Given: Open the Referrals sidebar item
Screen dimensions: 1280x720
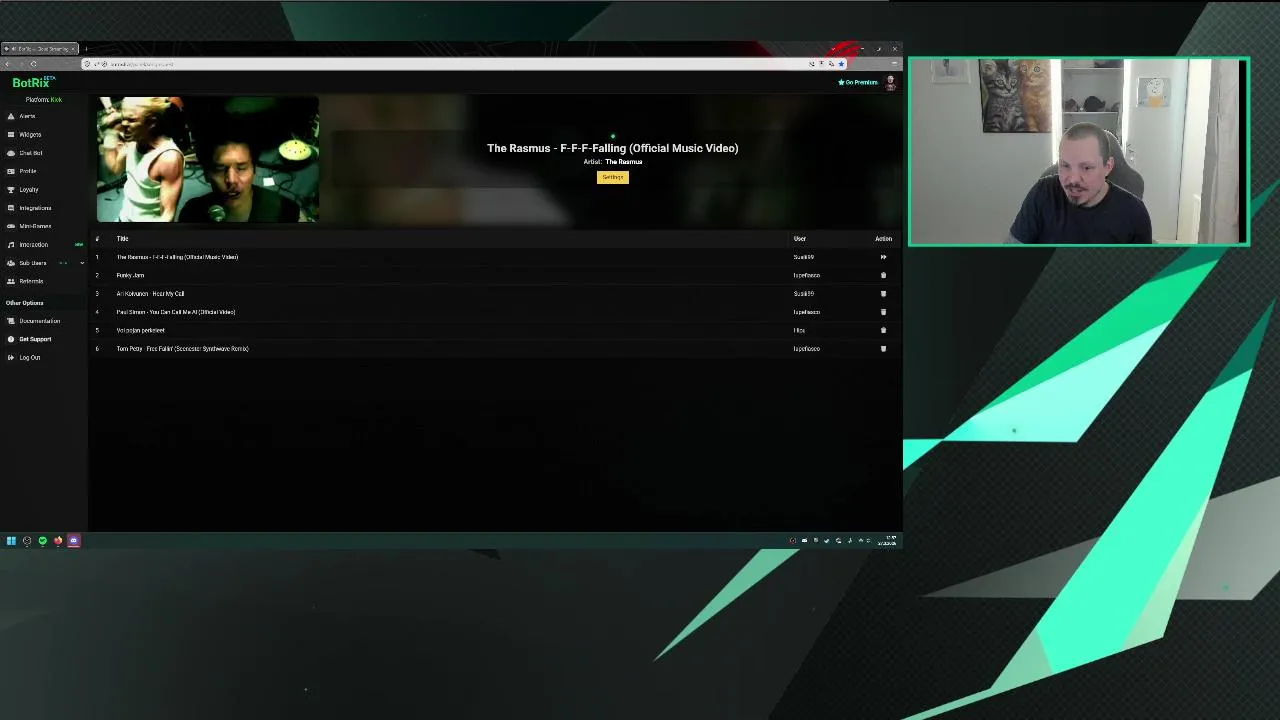Looking at the screenshot, I should click(31, 281).
